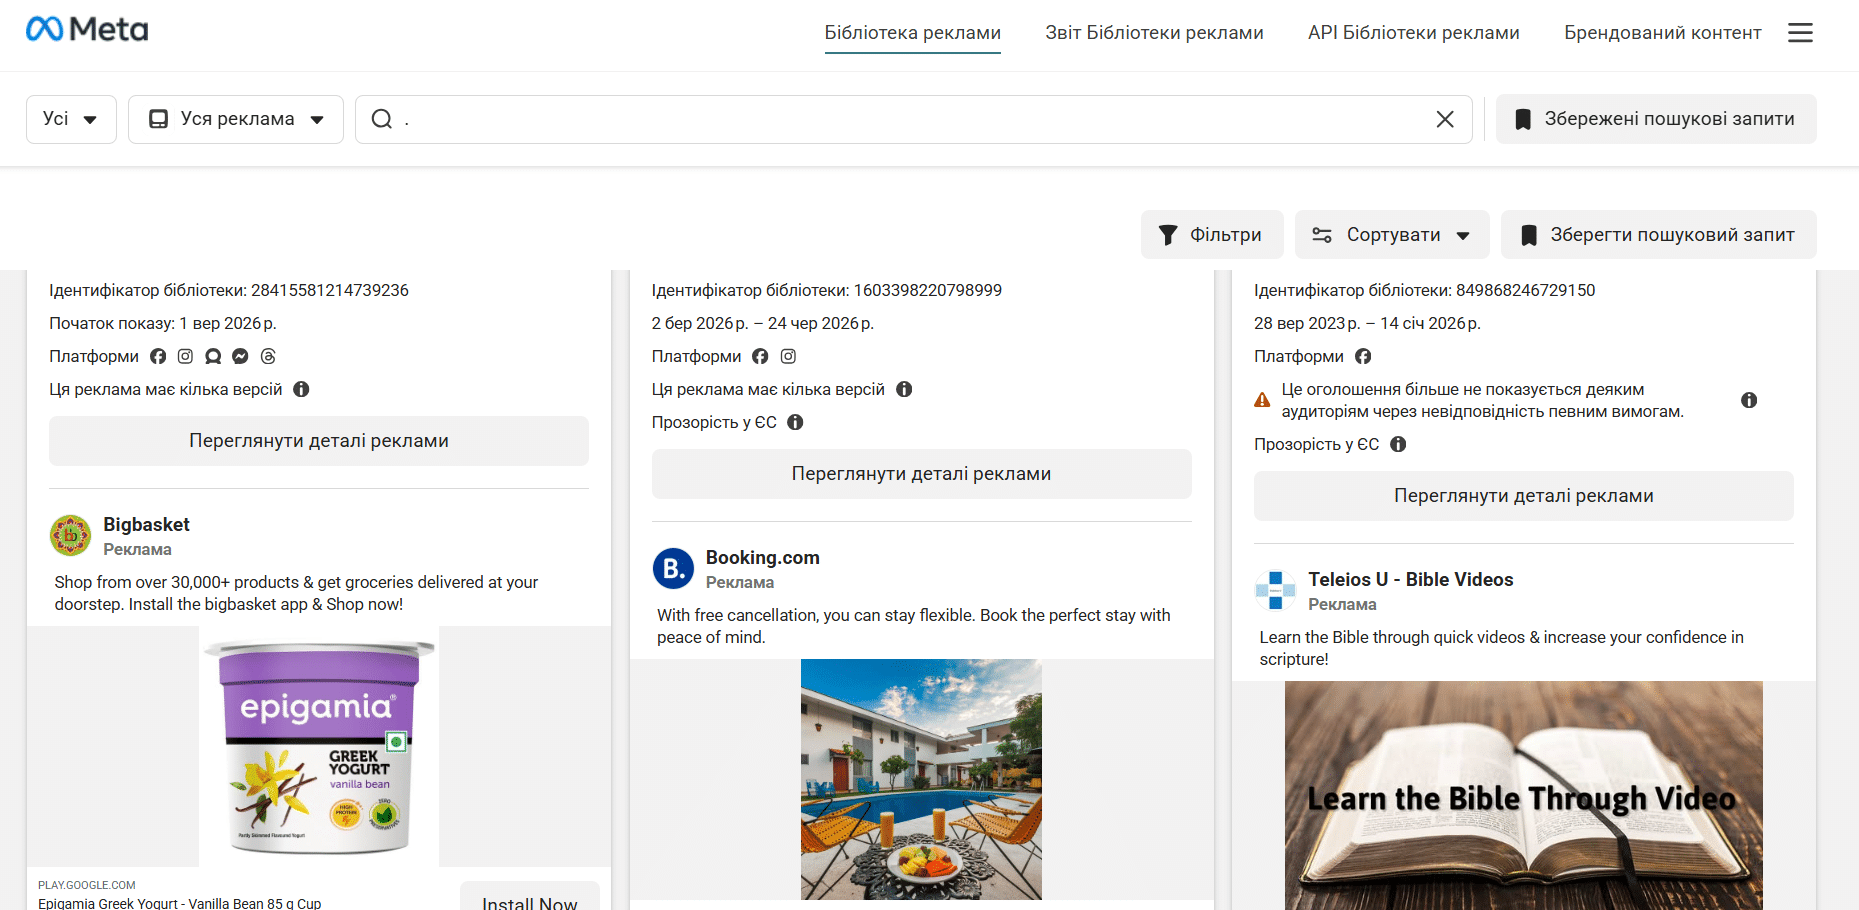Click info icon next to Teleios warning message
1859x910 pixels.
[1749, 400]
